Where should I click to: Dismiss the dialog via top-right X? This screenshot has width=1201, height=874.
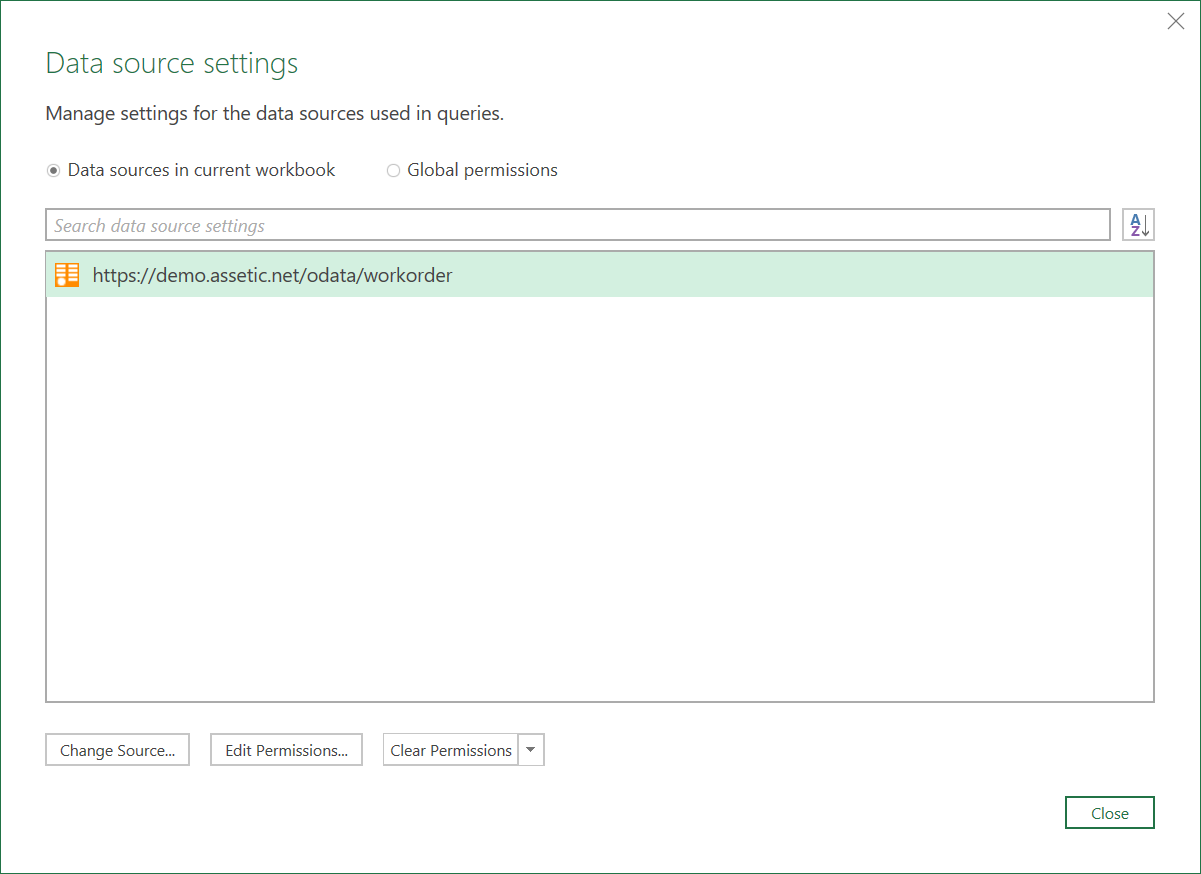[1176, 22]
